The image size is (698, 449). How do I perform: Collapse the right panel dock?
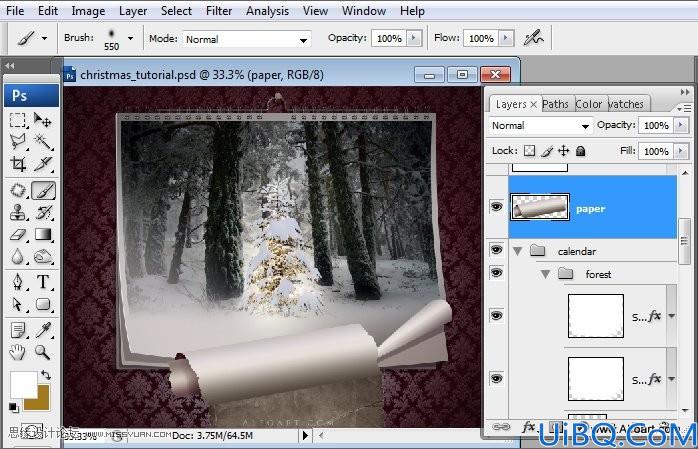click(685, 92)
